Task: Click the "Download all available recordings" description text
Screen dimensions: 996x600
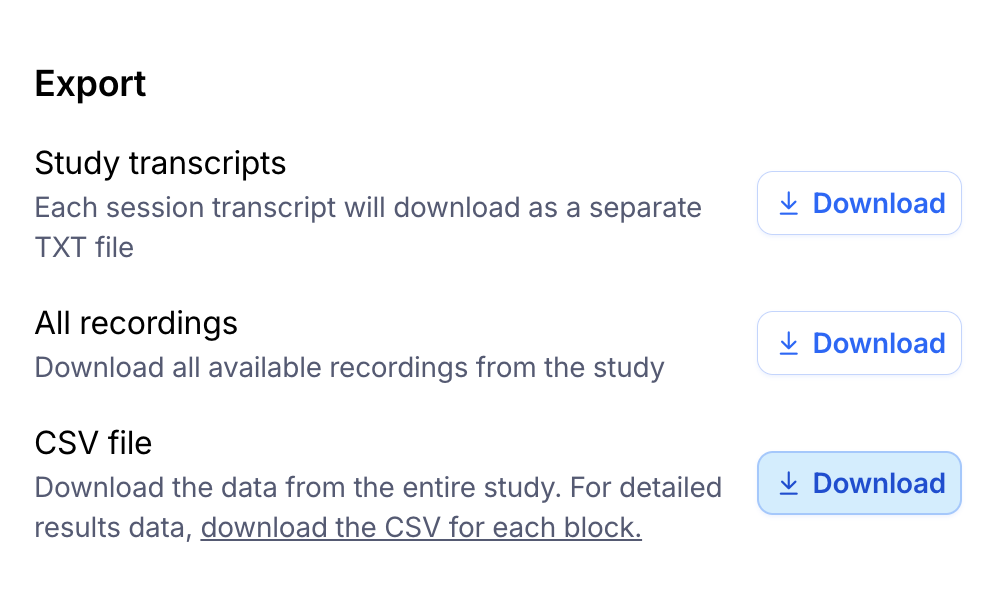Action: pos(349,368)
